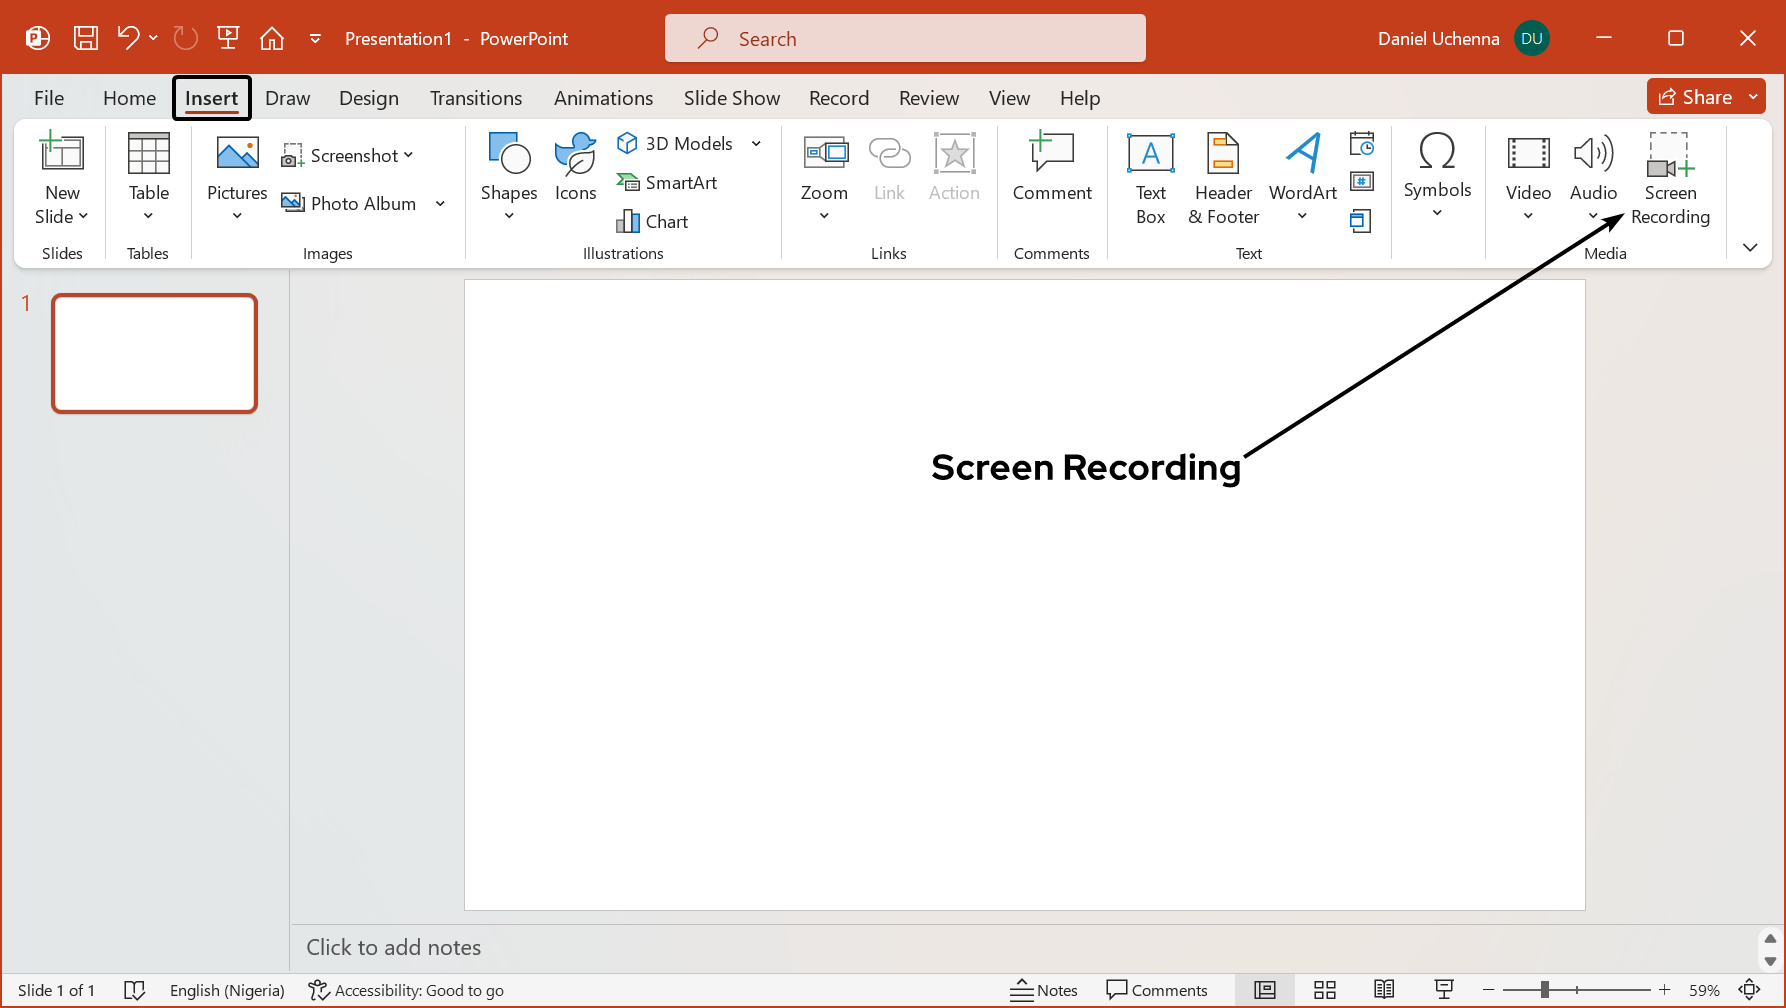The image size is (1786, 1008).
Task: Toggle the Notes pane
Action: point(1044,989)
